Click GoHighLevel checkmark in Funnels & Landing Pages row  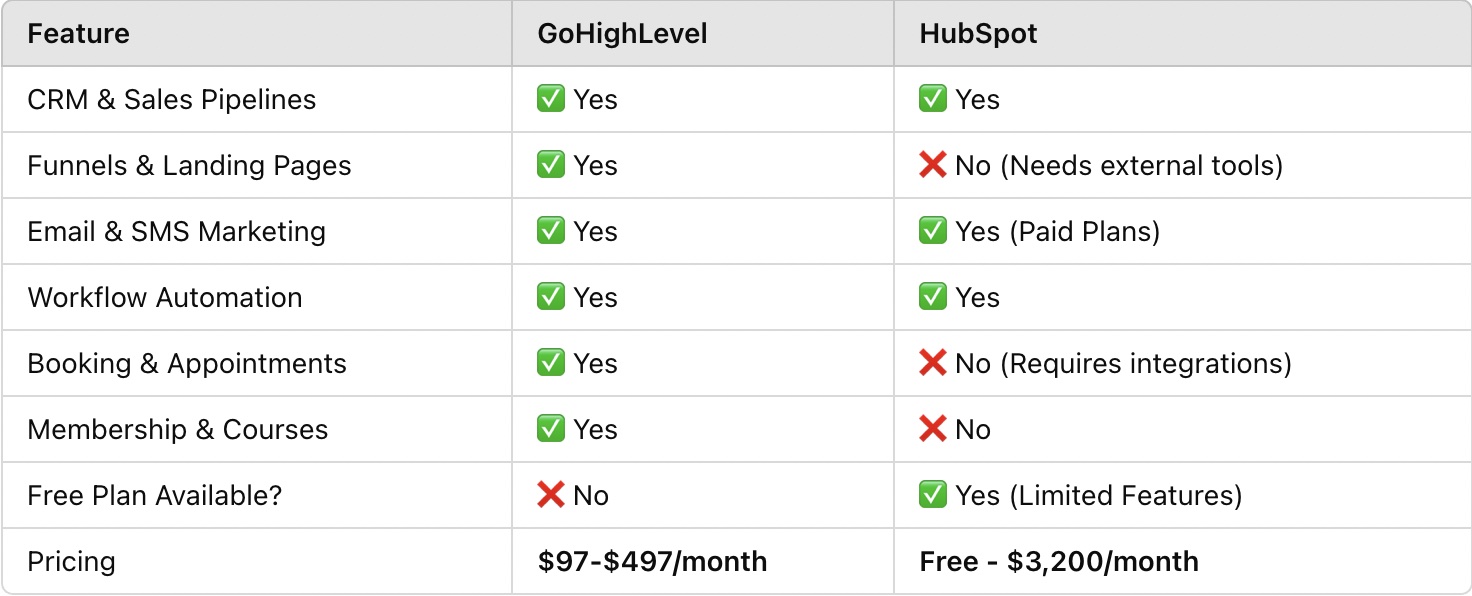551,165
